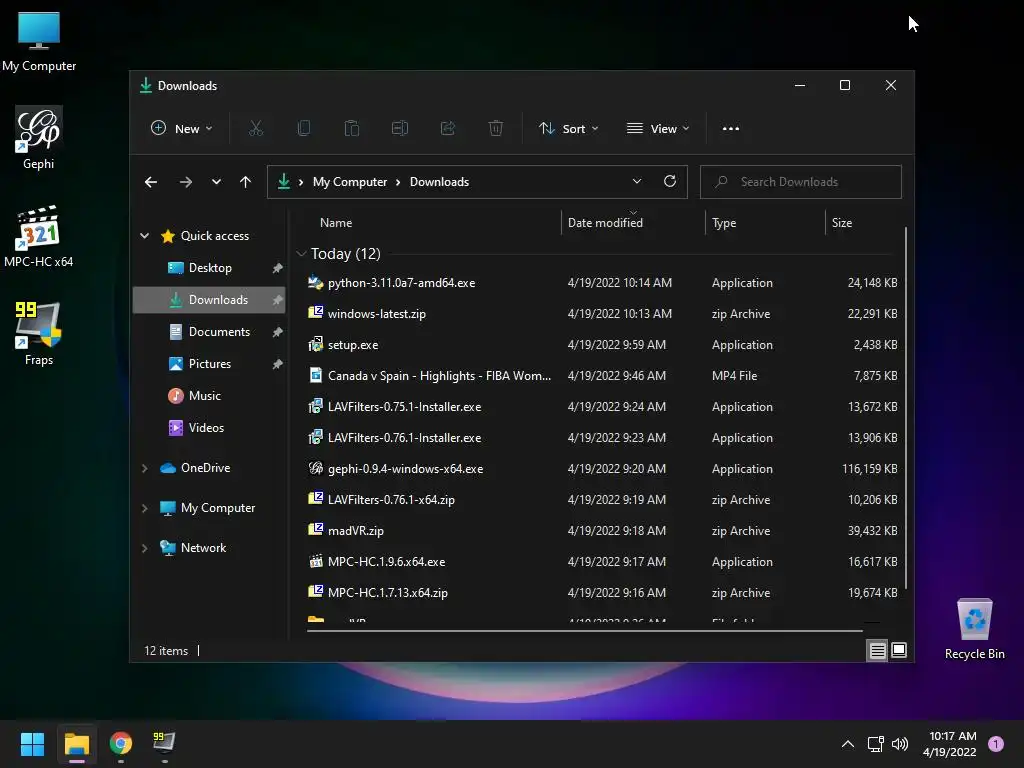This screenshot has height=768, width=1024.
Task: Expand the address bar history dropdown
Action: (x=637, y=182)
